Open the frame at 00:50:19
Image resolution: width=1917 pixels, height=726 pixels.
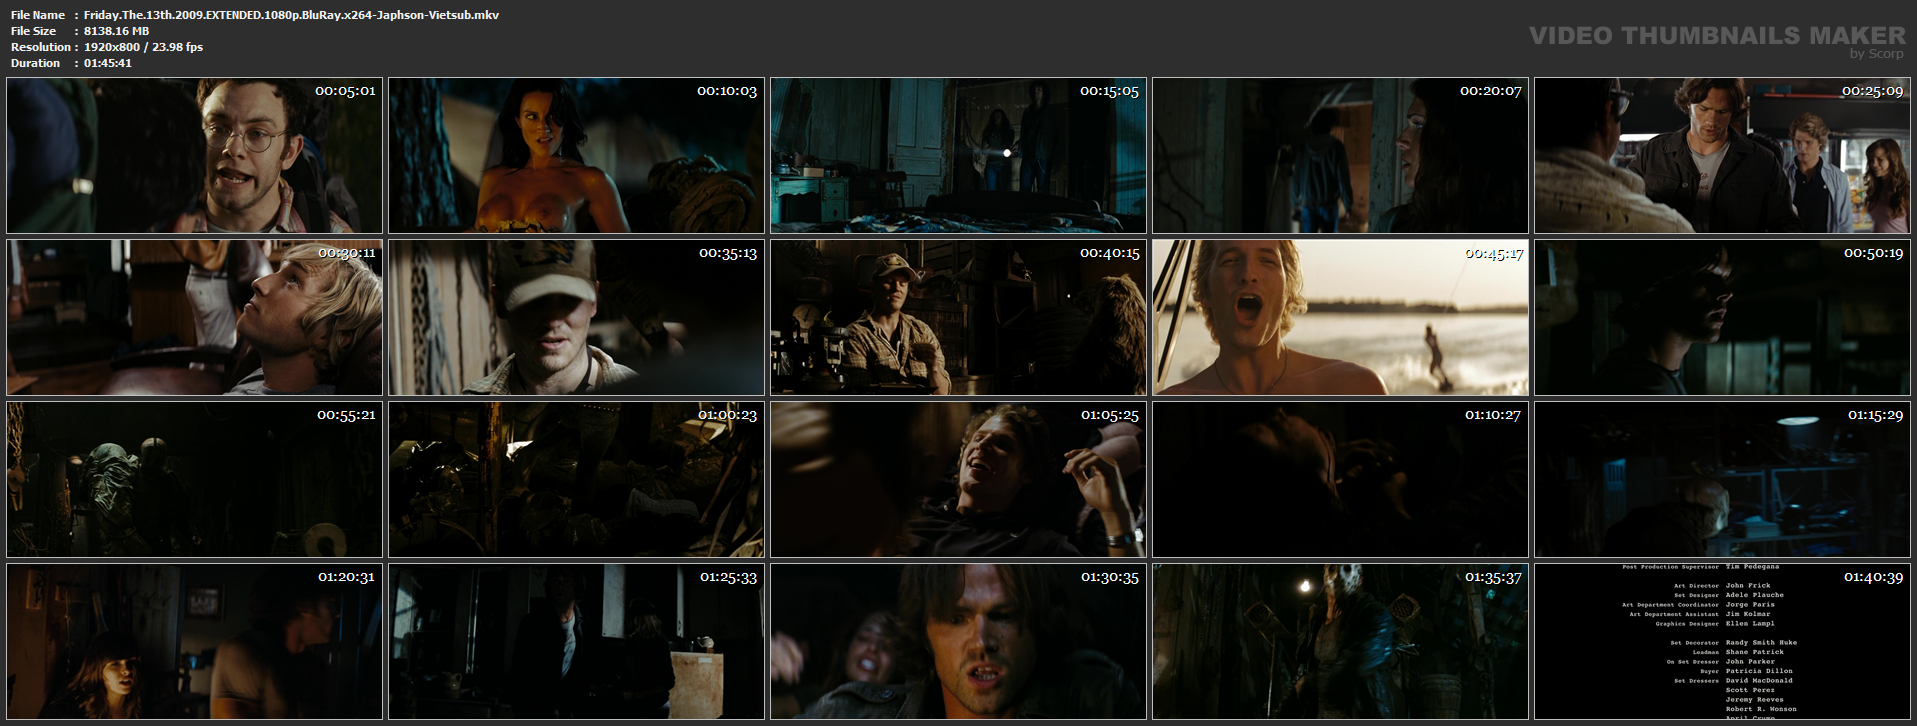coord(1722,317)
